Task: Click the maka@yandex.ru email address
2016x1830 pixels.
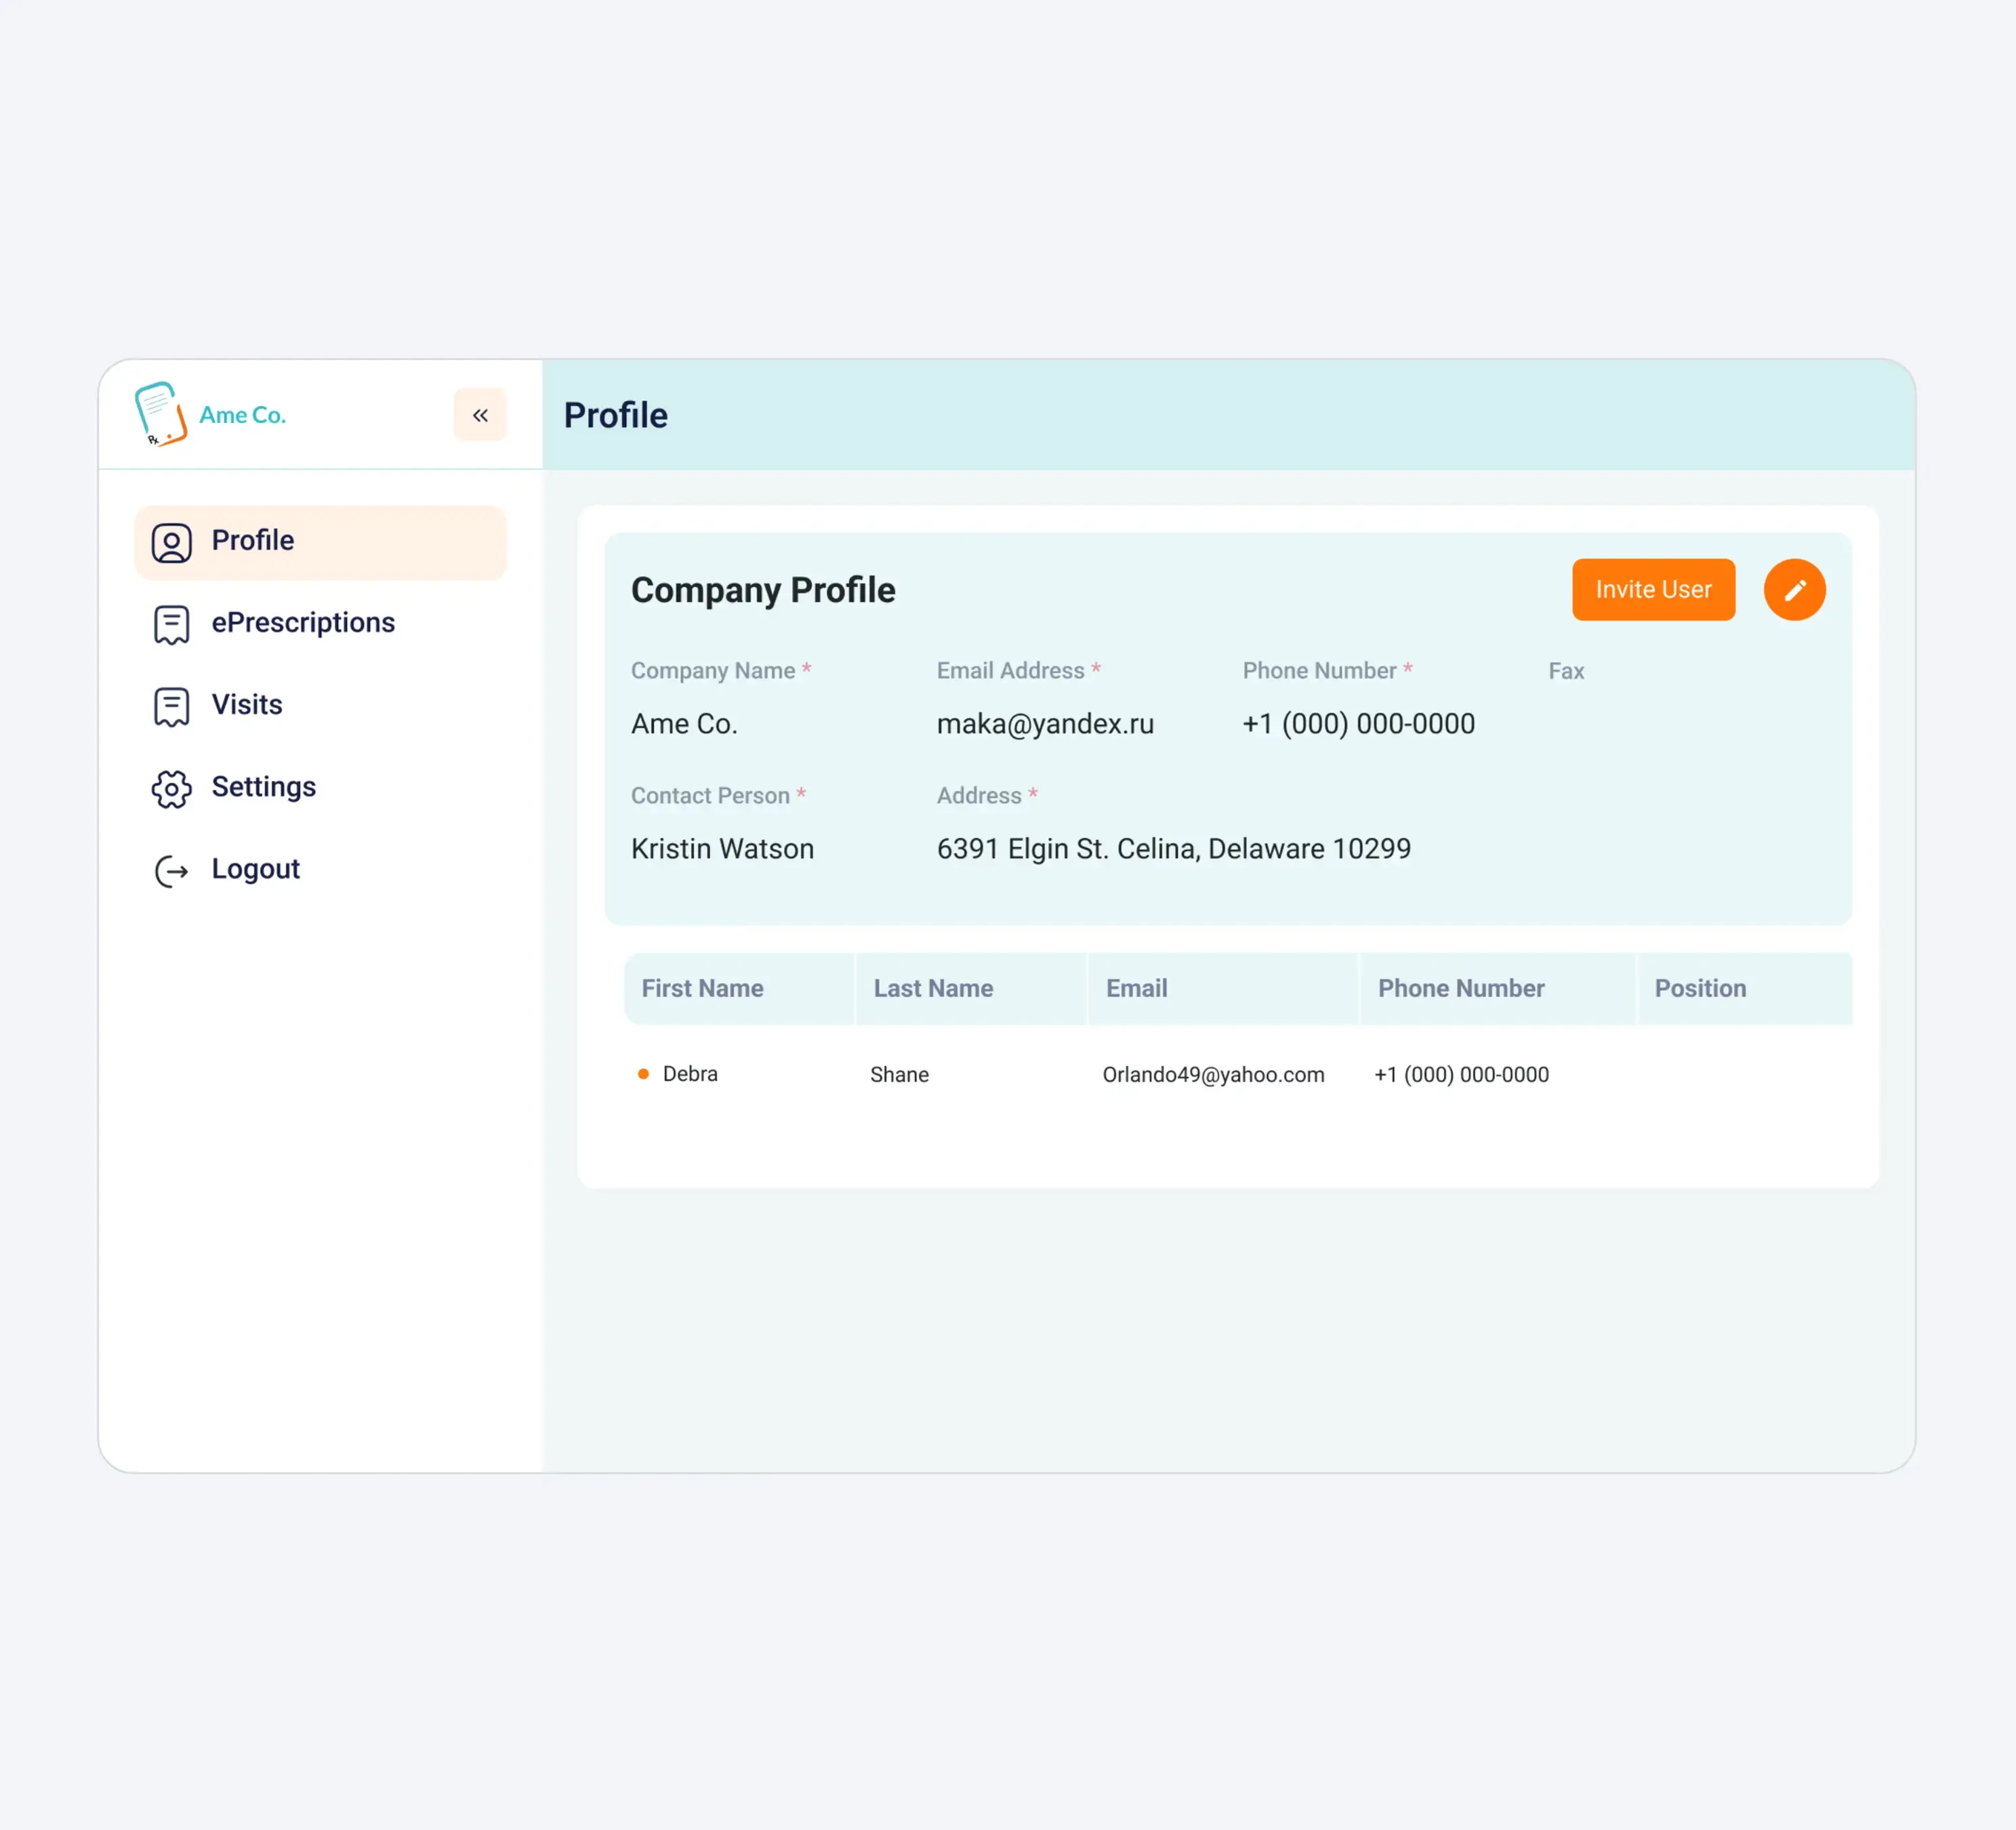Action: click(x=1046, y=723)
